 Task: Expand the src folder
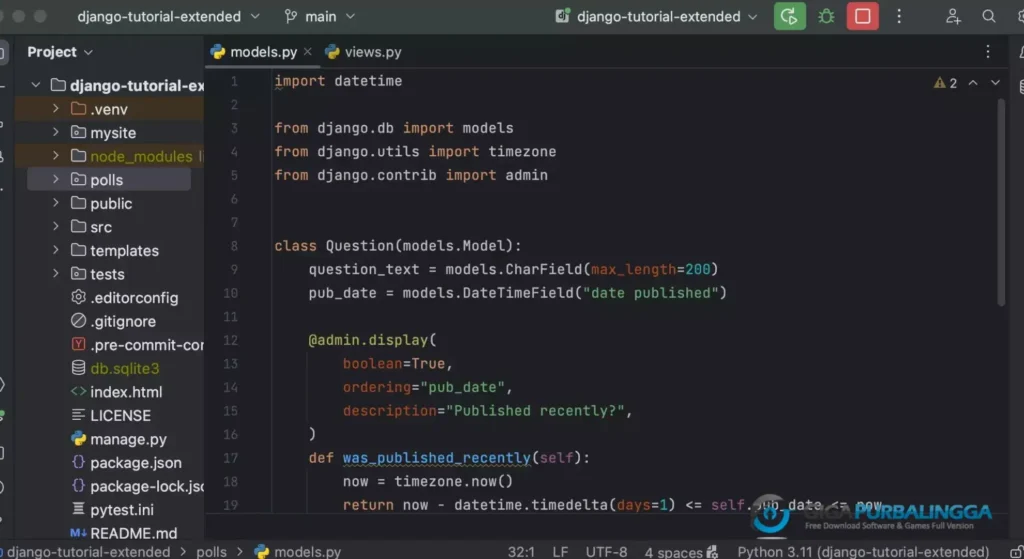[56, 226]
